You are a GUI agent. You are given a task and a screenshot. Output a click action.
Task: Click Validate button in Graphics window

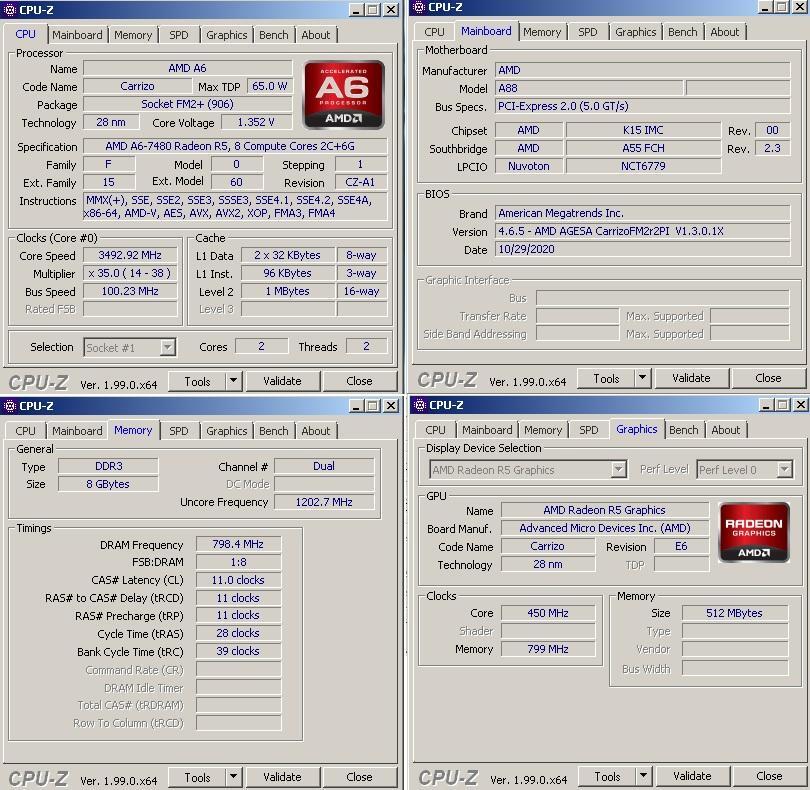click(x=692, y=776)
